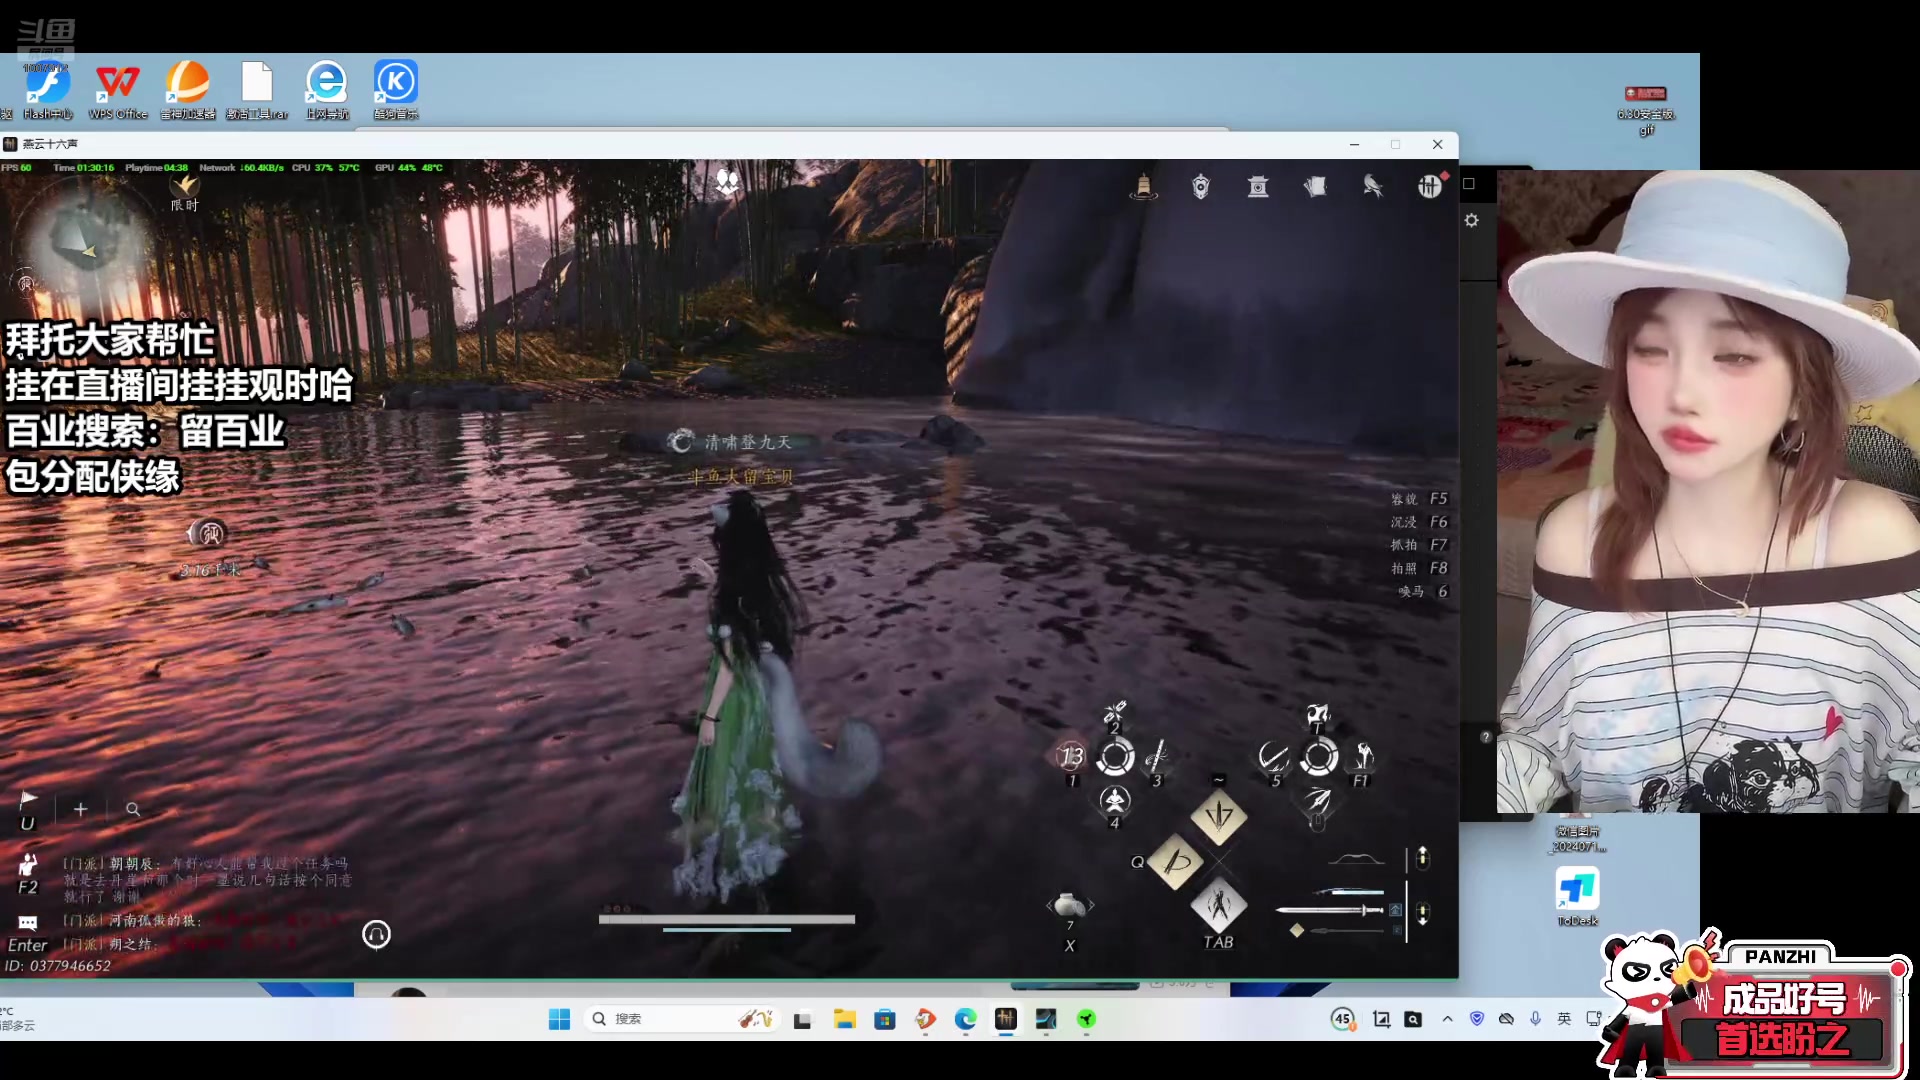
Task: Click the bird icon in game top bar
Action: [1373, 186]
